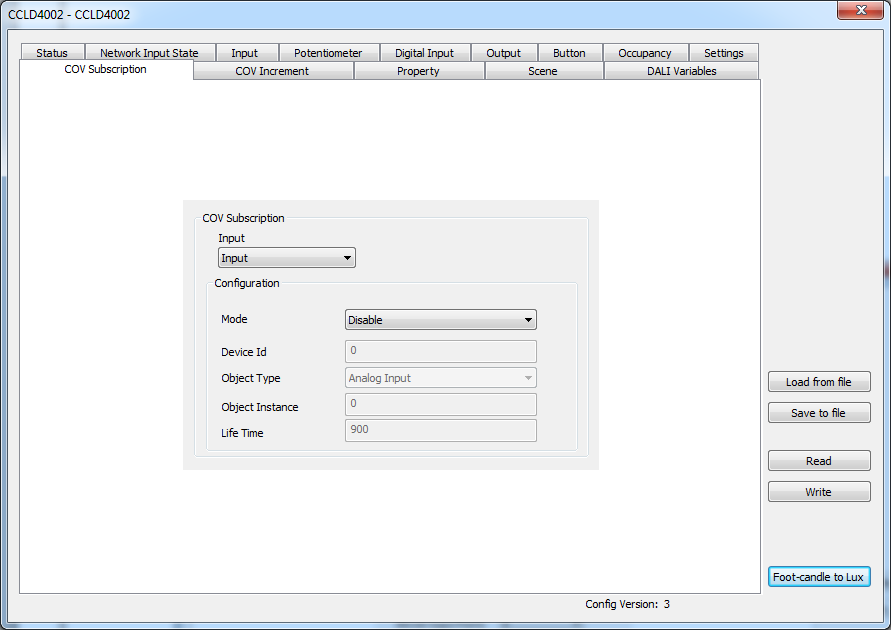This screenshot has height=630, width=891.
Task: Go to the Potentiometer tab
Action: tap(328, 53)
